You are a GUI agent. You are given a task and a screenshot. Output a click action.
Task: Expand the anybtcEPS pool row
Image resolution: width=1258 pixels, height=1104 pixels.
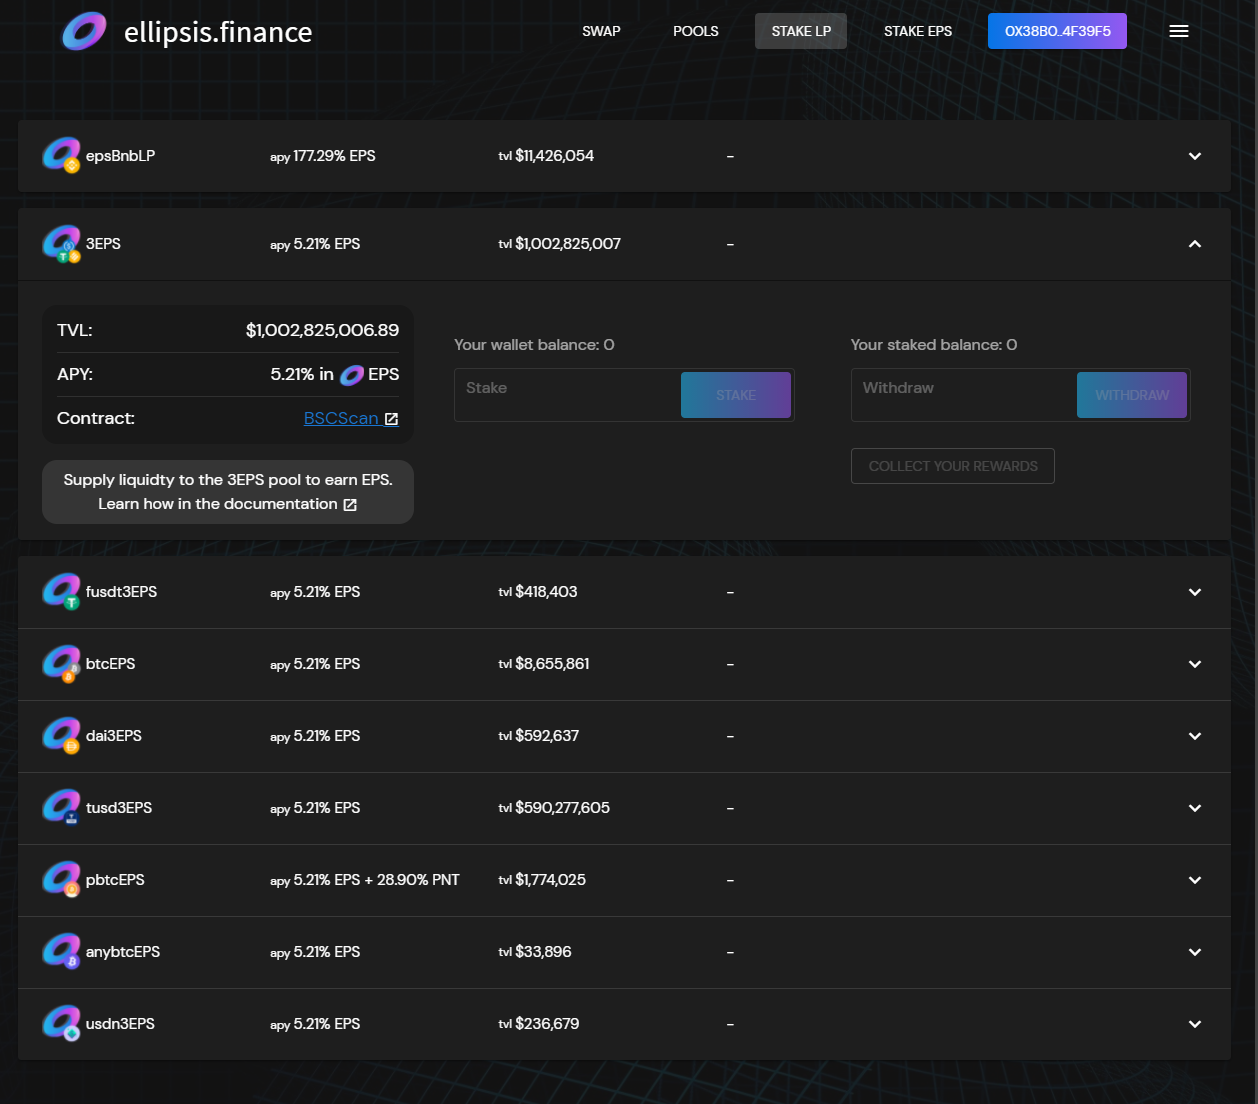pos(1194,952)
